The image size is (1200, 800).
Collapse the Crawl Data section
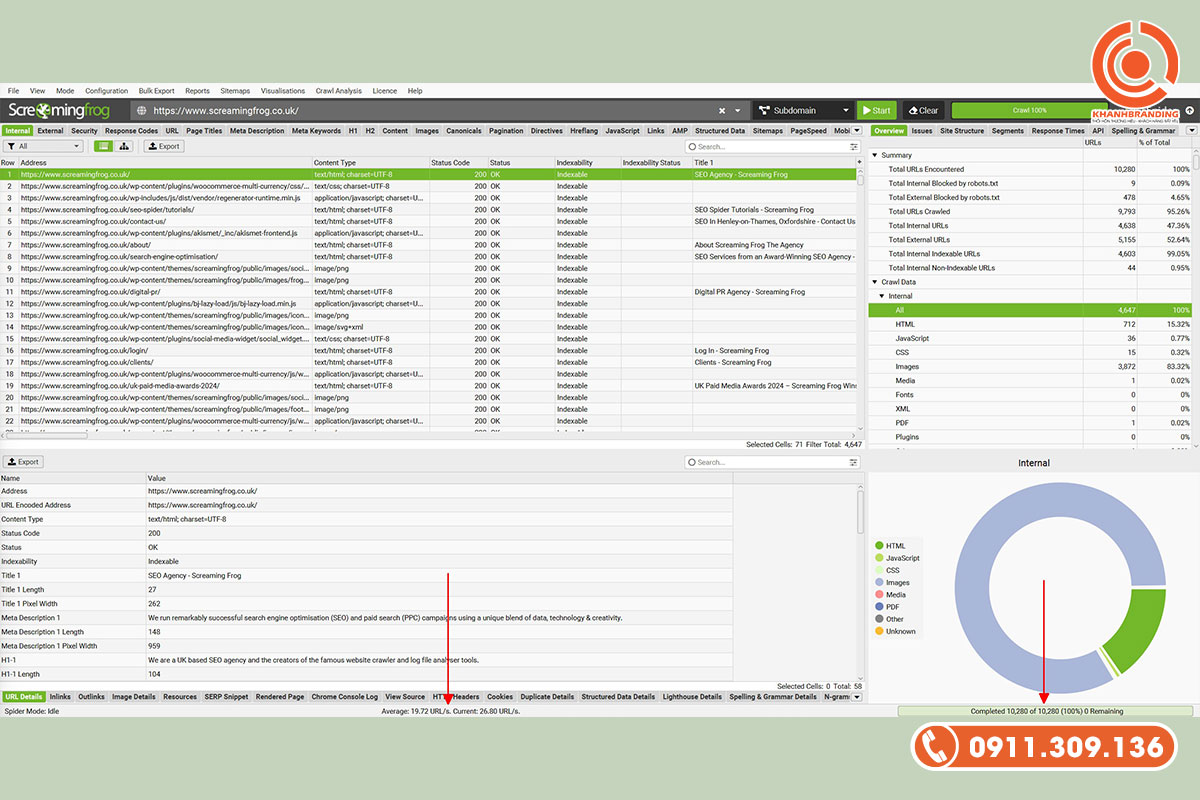click(x=875, y=282)
